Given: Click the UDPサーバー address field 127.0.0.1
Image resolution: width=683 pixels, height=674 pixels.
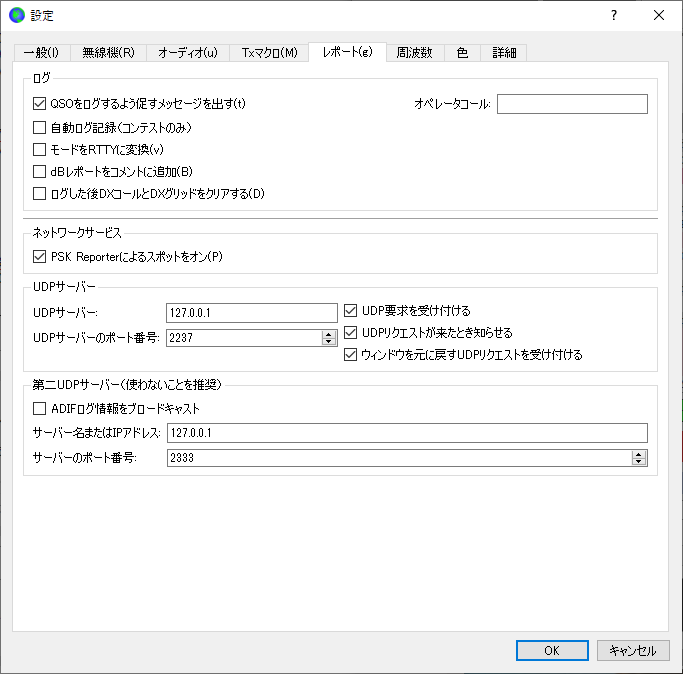Looking at the screenshot, I should pyautogui.click(x=251, y=313).
